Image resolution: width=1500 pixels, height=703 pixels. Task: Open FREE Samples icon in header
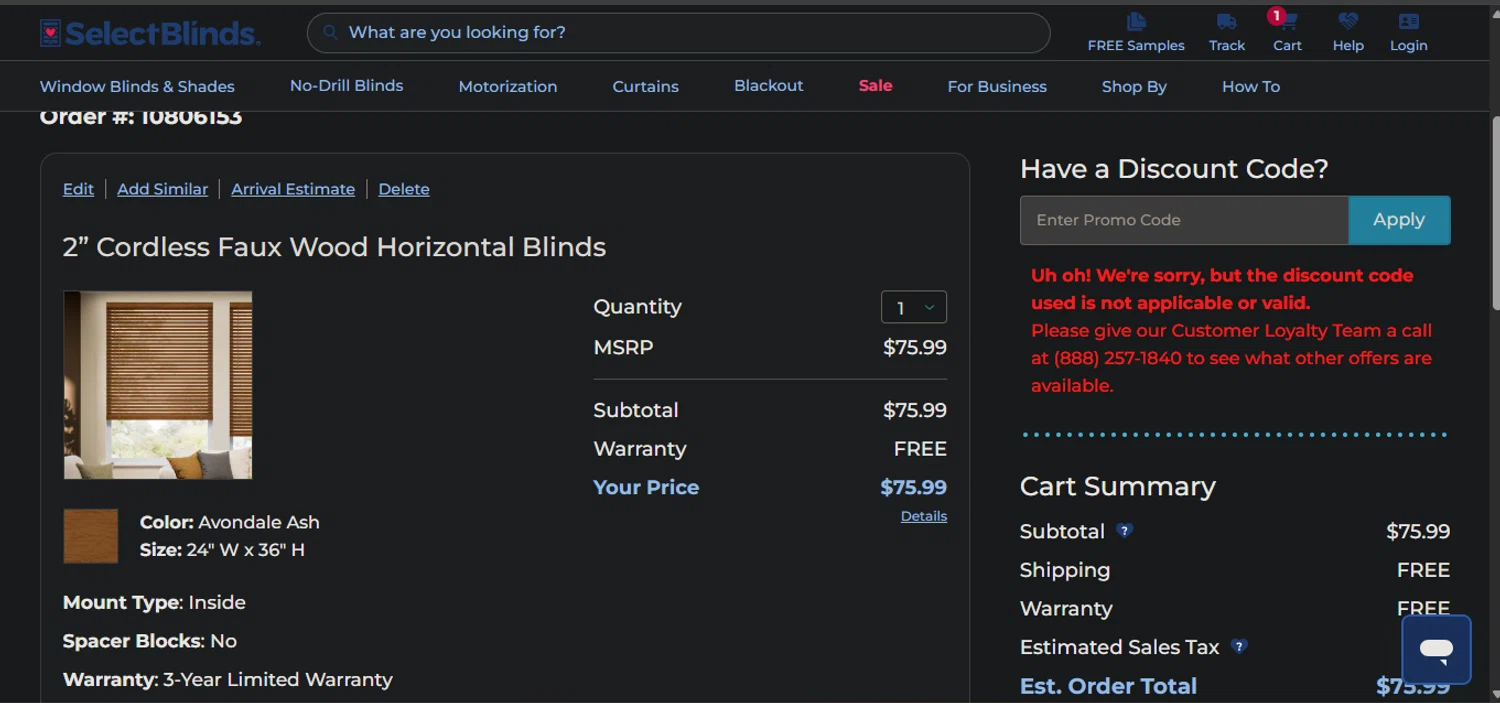tap(1135, 22)
